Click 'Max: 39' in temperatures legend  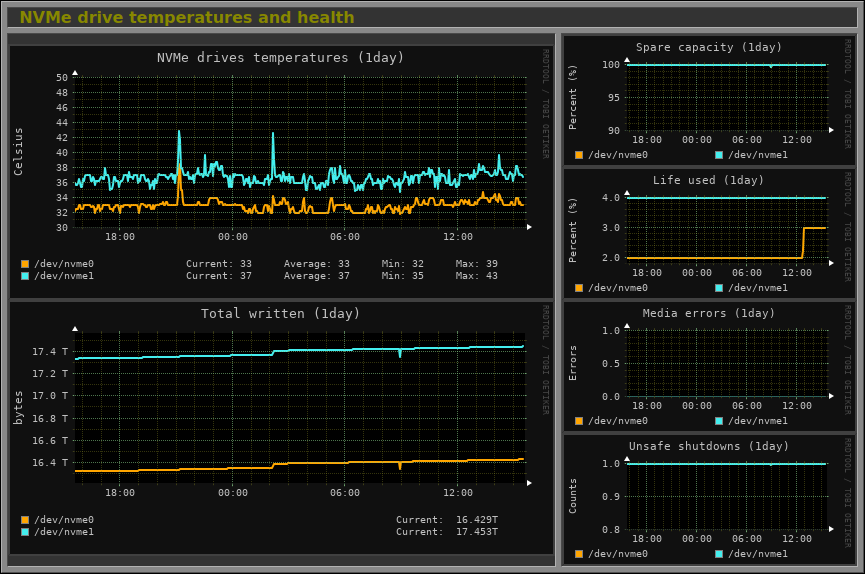[477, 264]
